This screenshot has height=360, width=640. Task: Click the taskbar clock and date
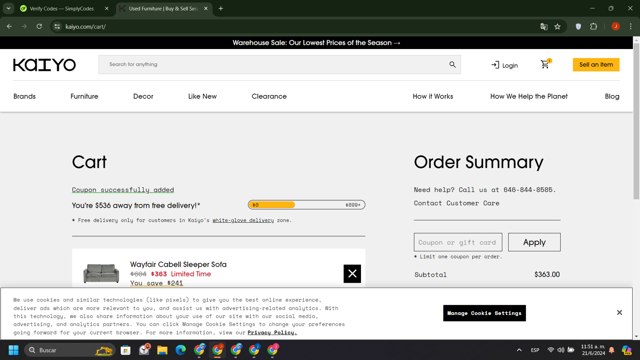(593, 350)
